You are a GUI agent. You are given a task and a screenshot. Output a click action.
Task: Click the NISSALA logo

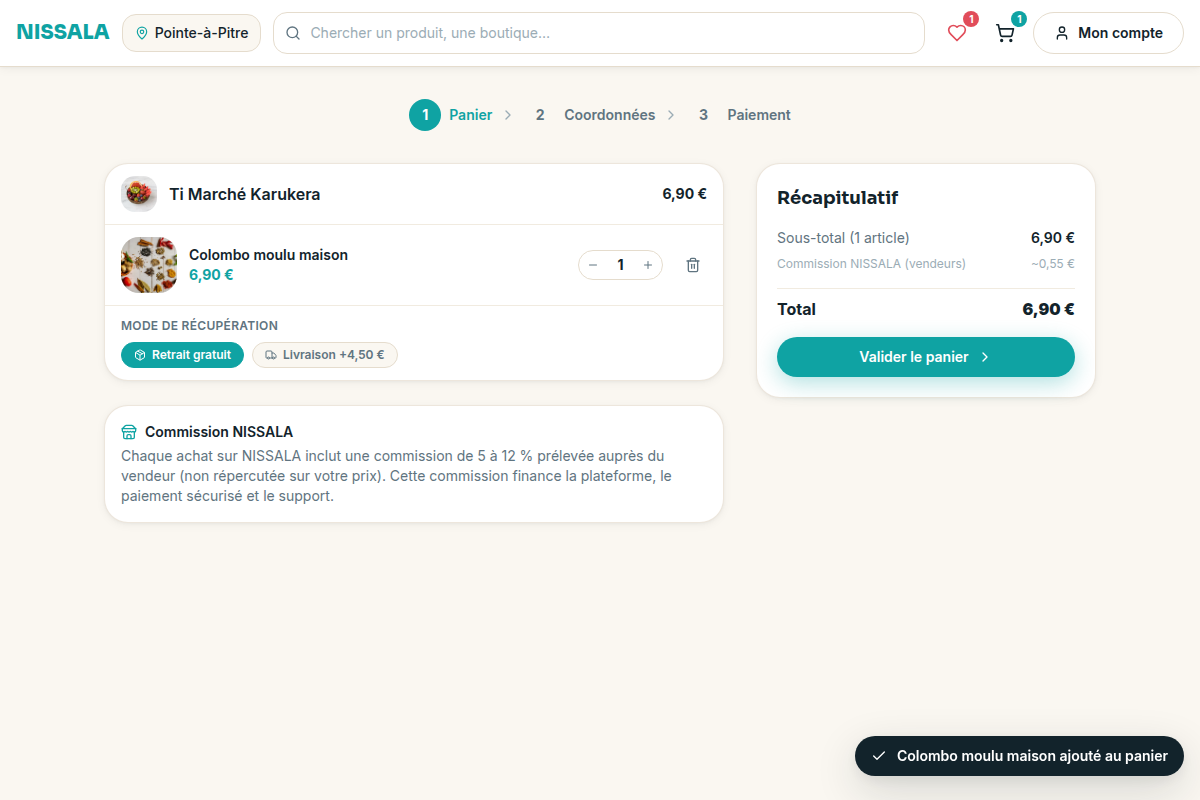tap(63, 32)
